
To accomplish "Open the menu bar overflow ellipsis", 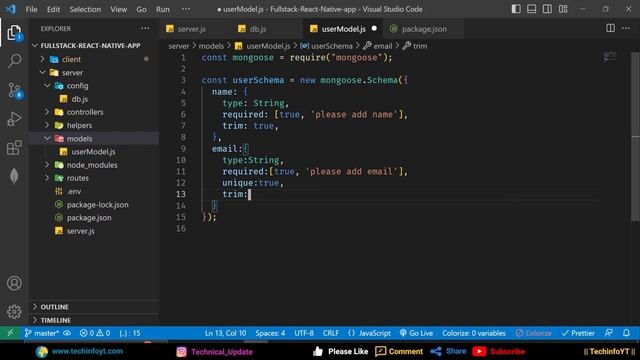I will click(x=186, y=9).
